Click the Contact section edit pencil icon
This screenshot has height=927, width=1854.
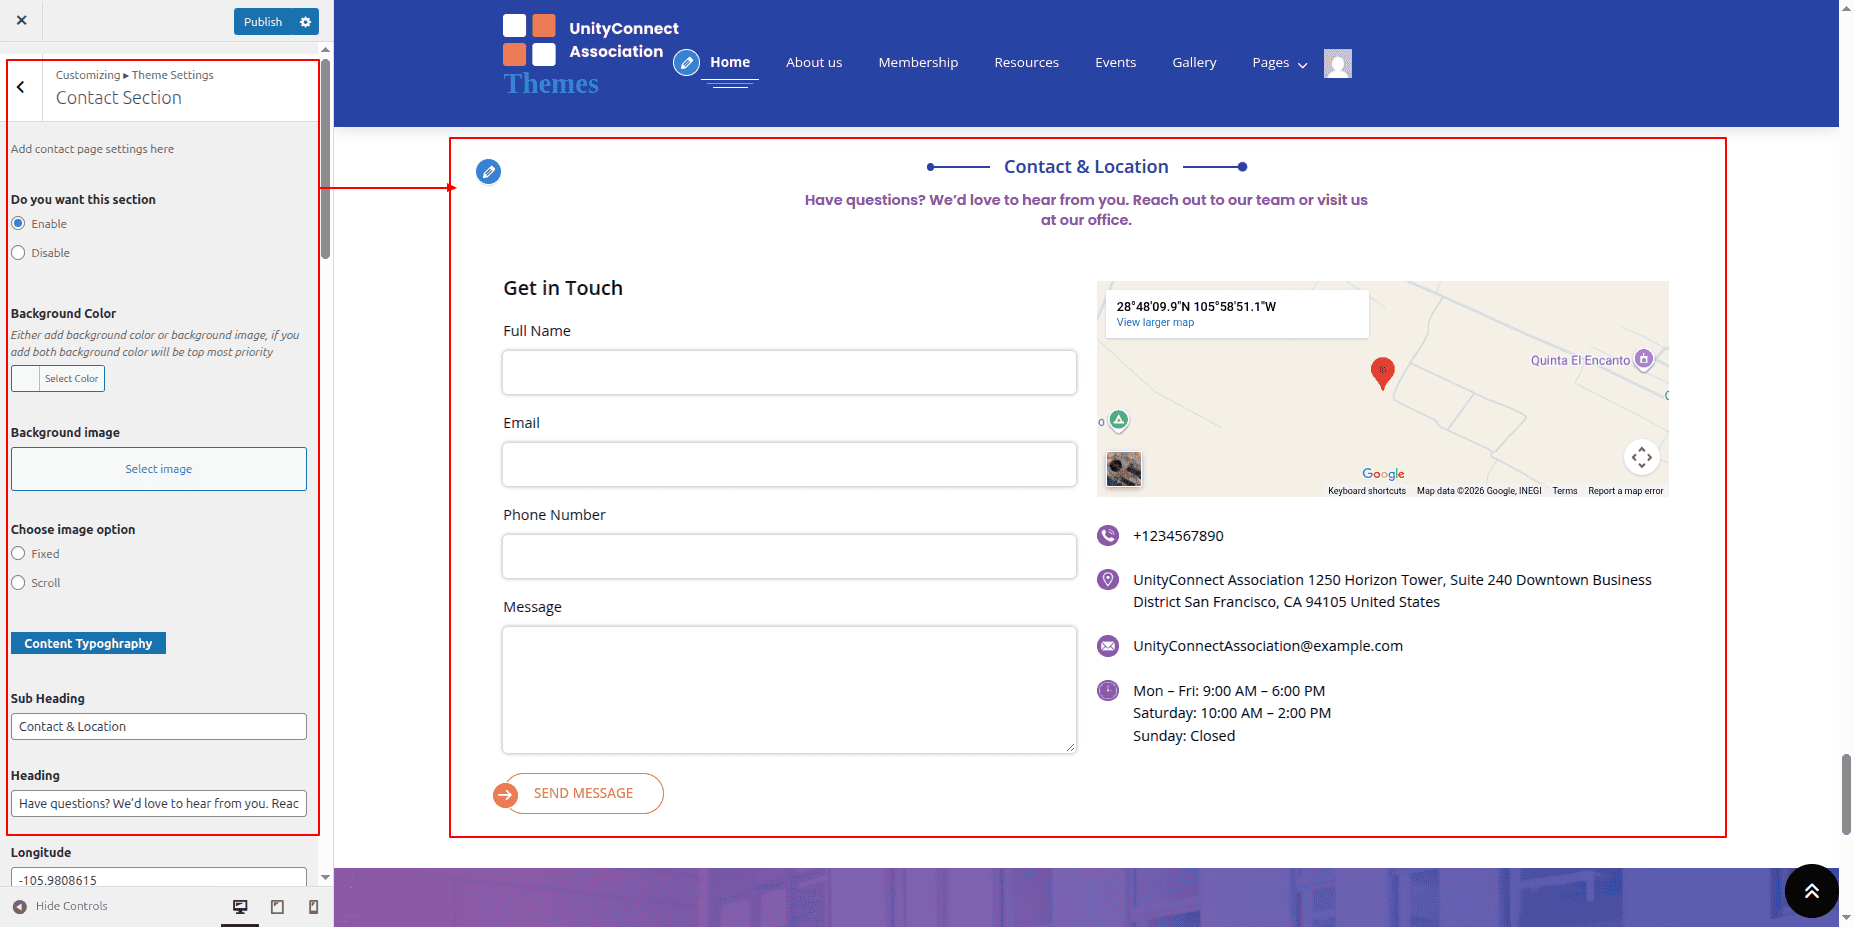click(x=488, y=172)
